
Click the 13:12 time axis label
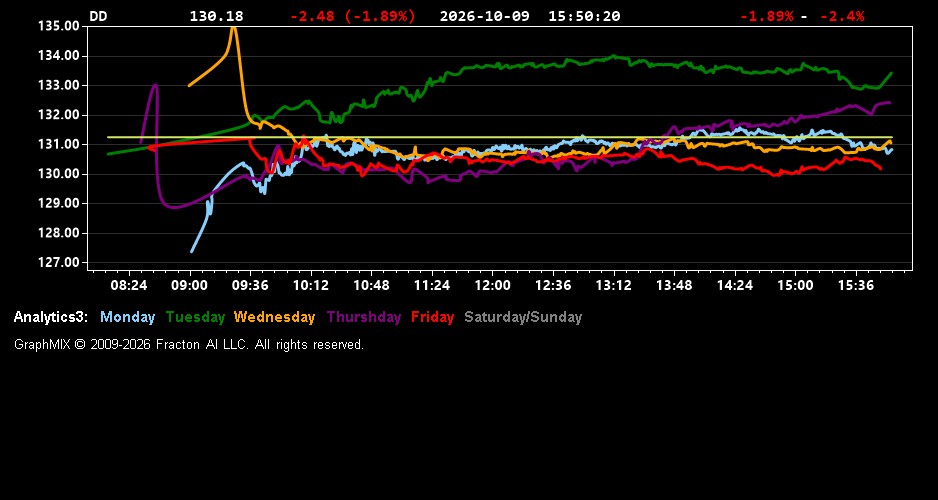click(613, 285)
